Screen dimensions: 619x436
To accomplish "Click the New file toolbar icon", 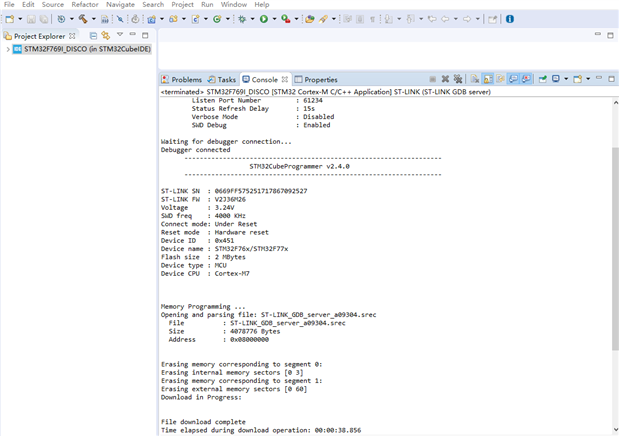I will tap(10, 19).
